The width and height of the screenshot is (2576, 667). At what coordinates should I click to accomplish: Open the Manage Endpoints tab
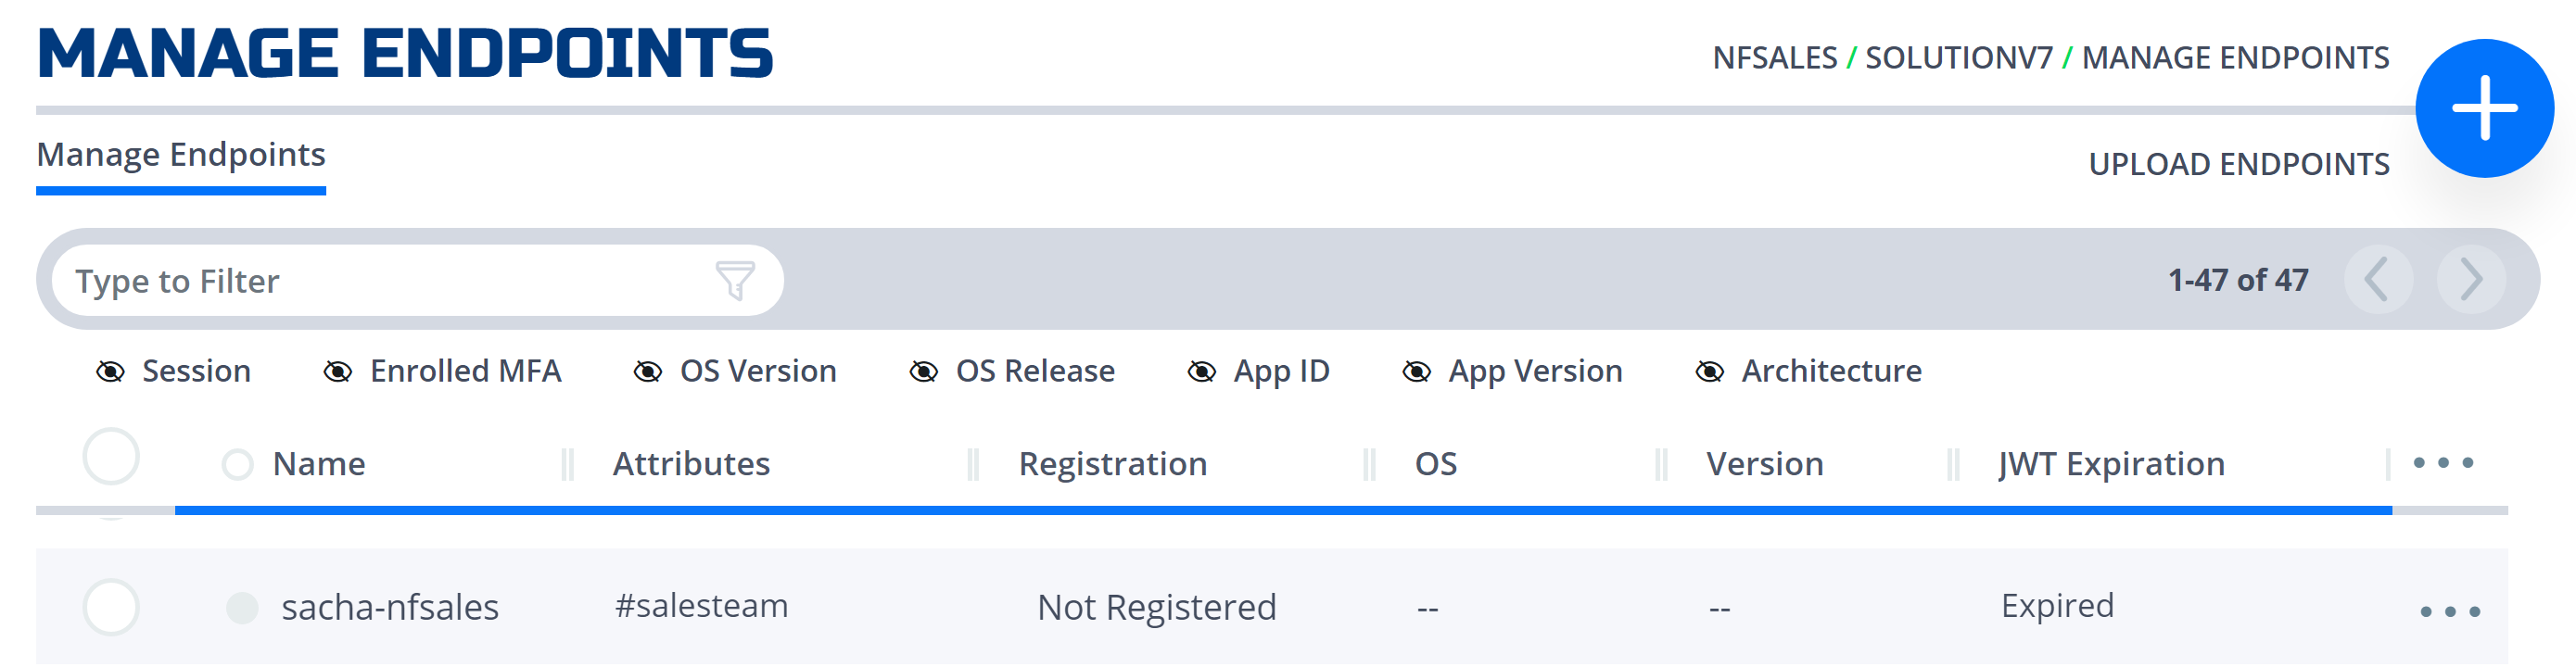(181, 155)
